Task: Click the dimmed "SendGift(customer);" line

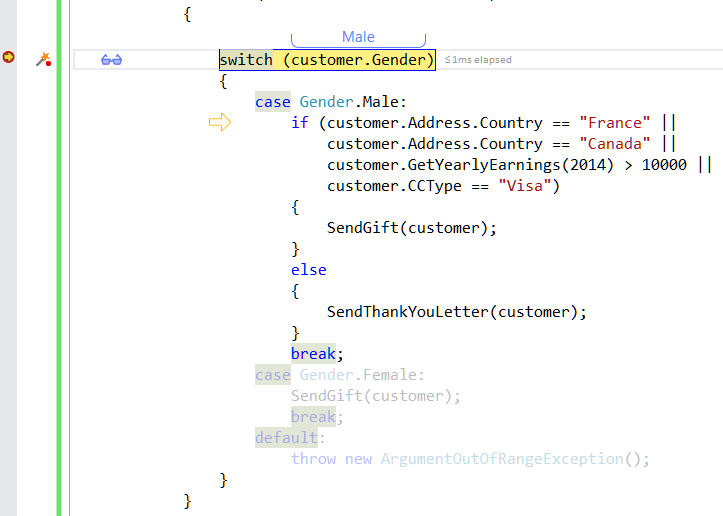Action: pos(375,396)
